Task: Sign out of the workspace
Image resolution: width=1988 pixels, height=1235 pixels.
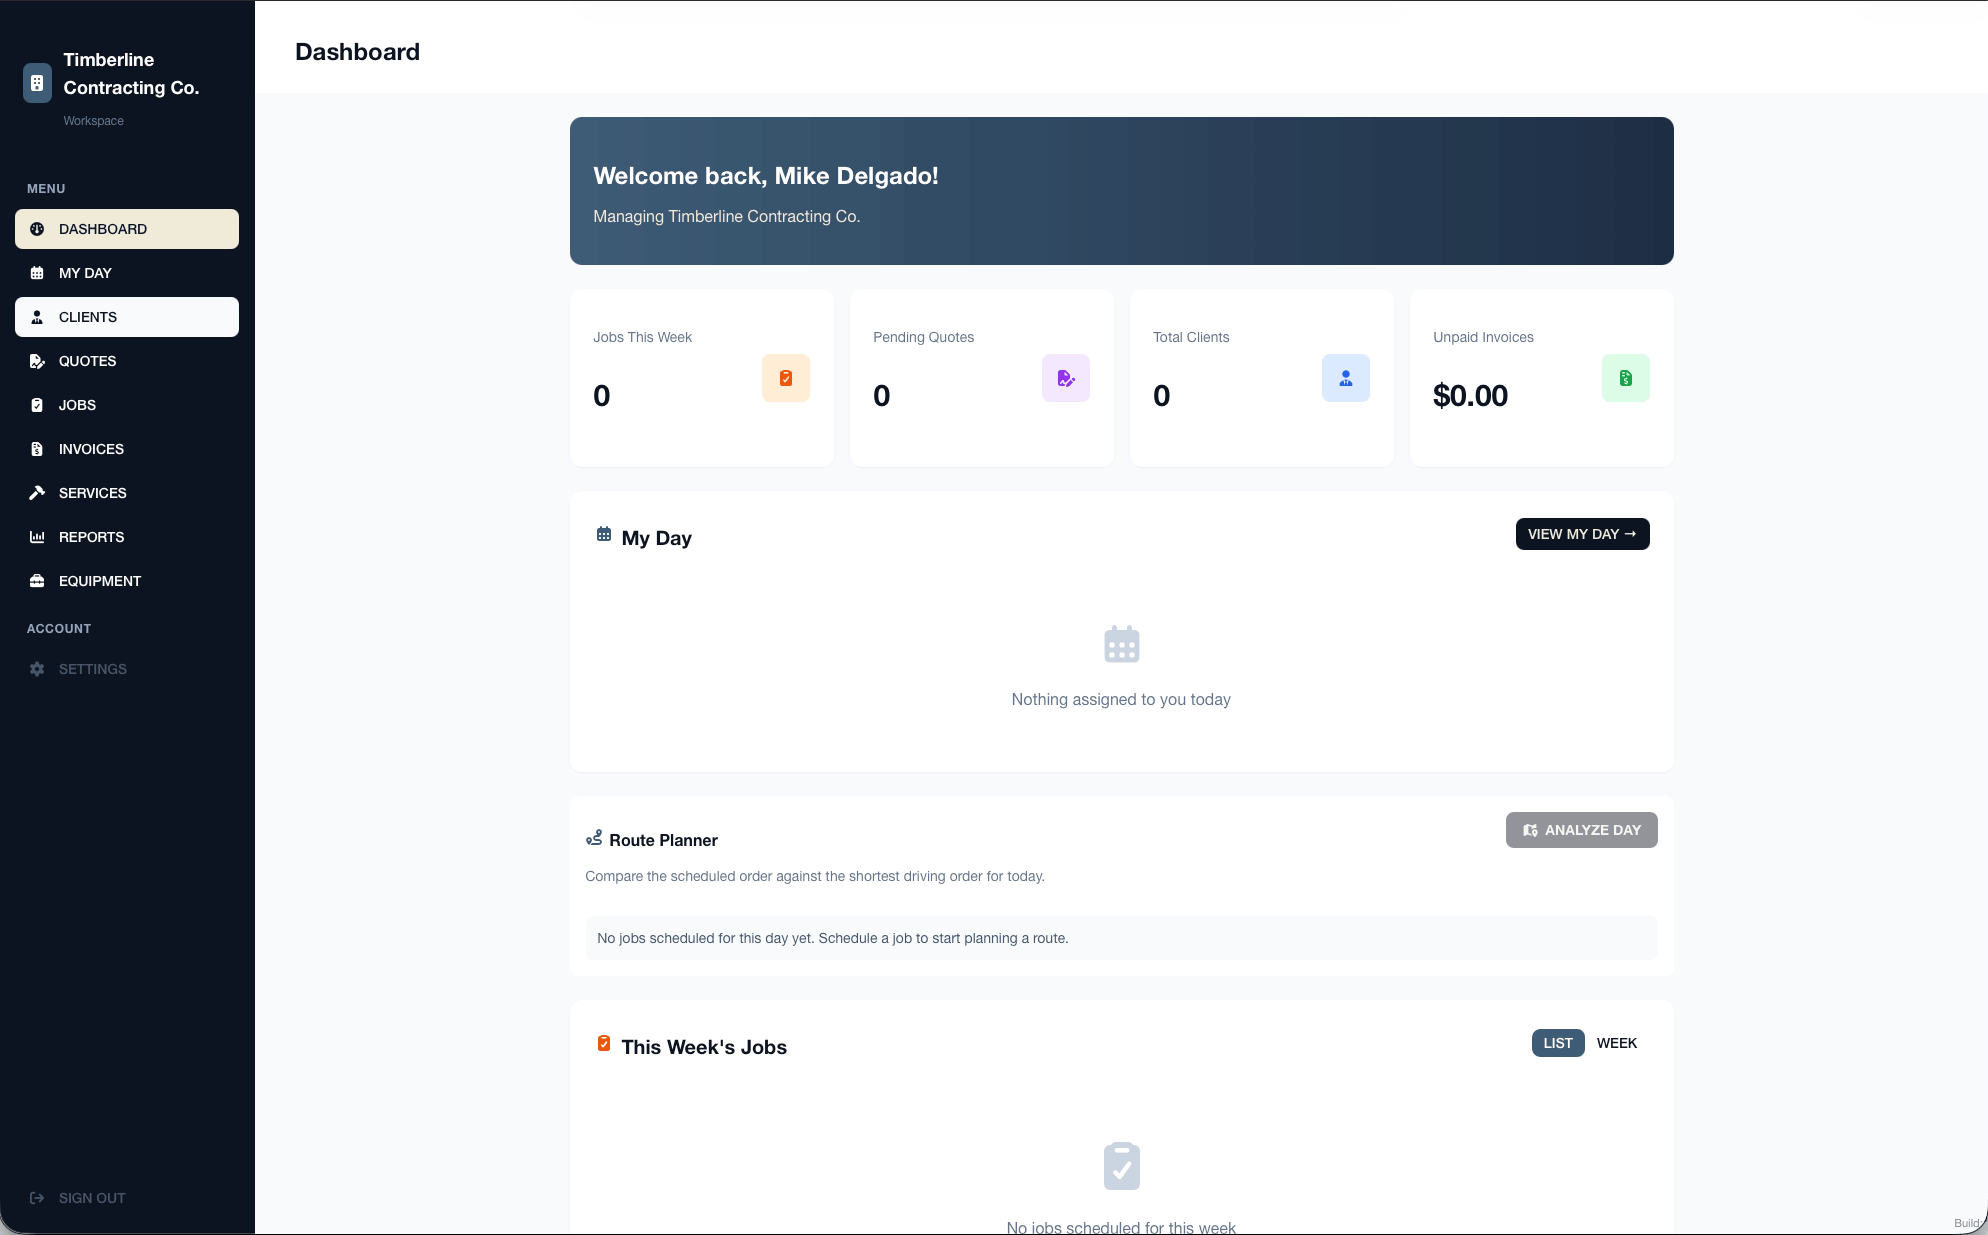Action: coord(78,1198)
